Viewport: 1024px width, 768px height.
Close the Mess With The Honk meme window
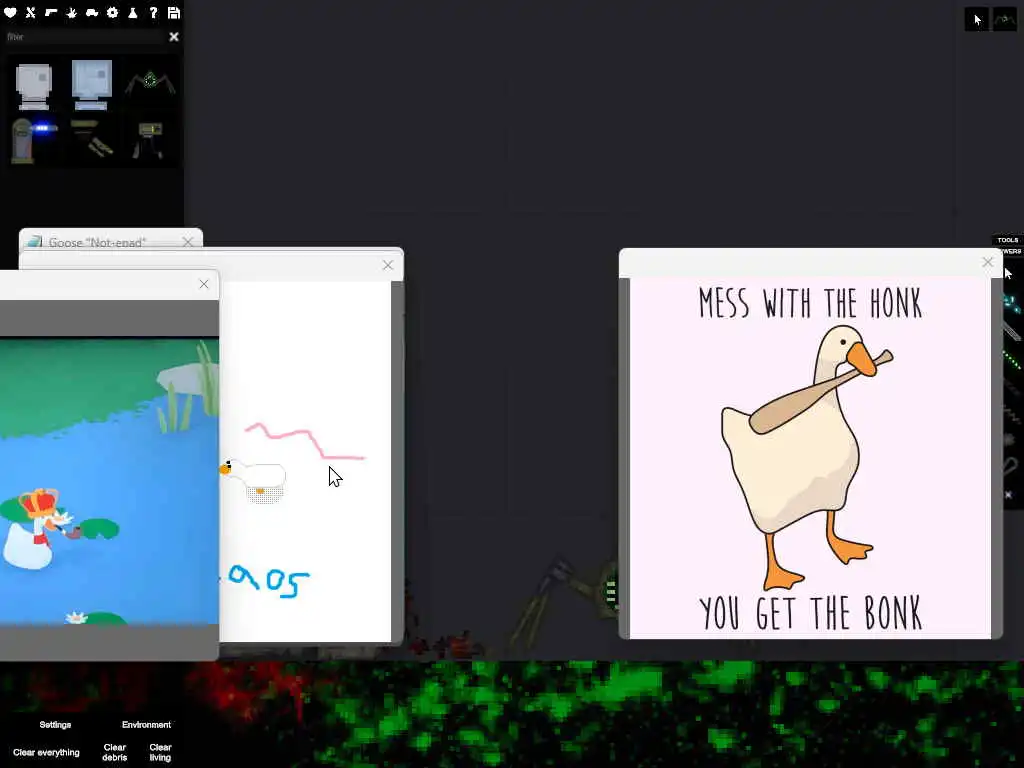click(987, 262)
